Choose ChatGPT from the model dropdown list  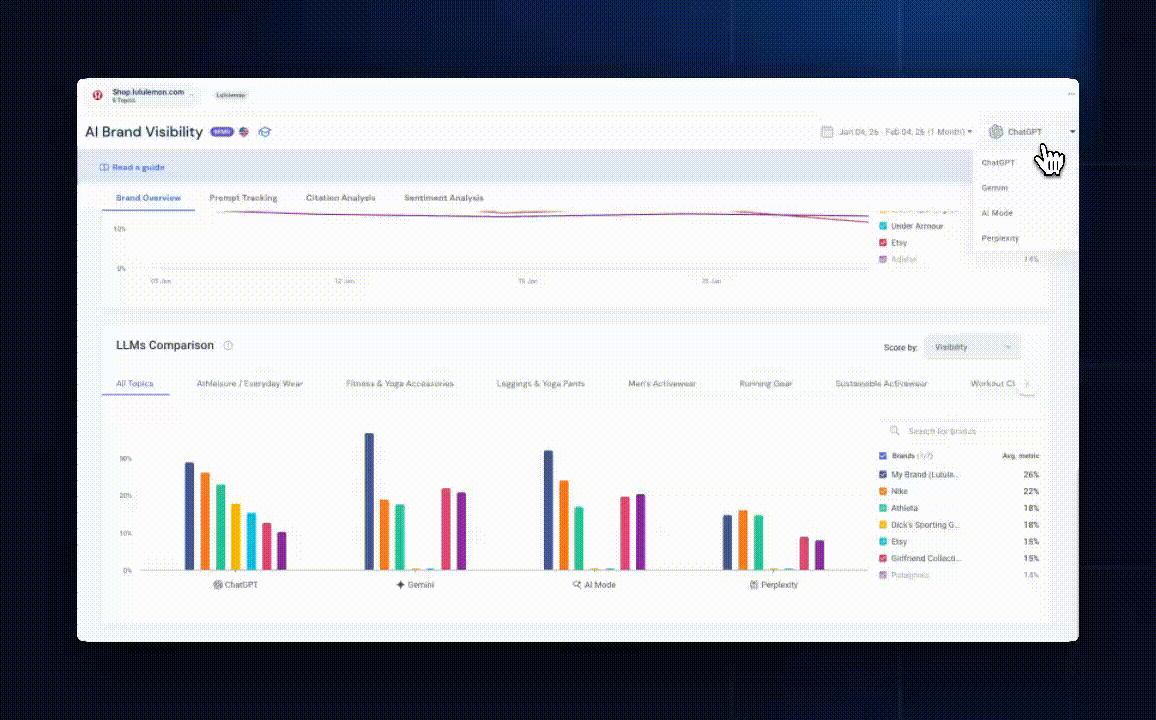(997, 163)
